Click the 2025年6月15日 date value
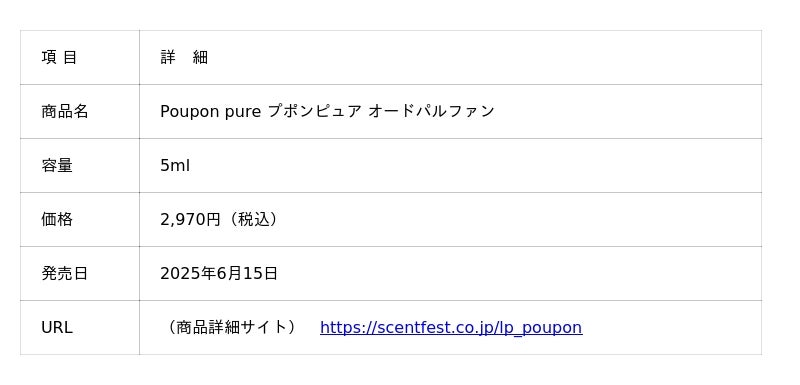 (x=219, y=274)
